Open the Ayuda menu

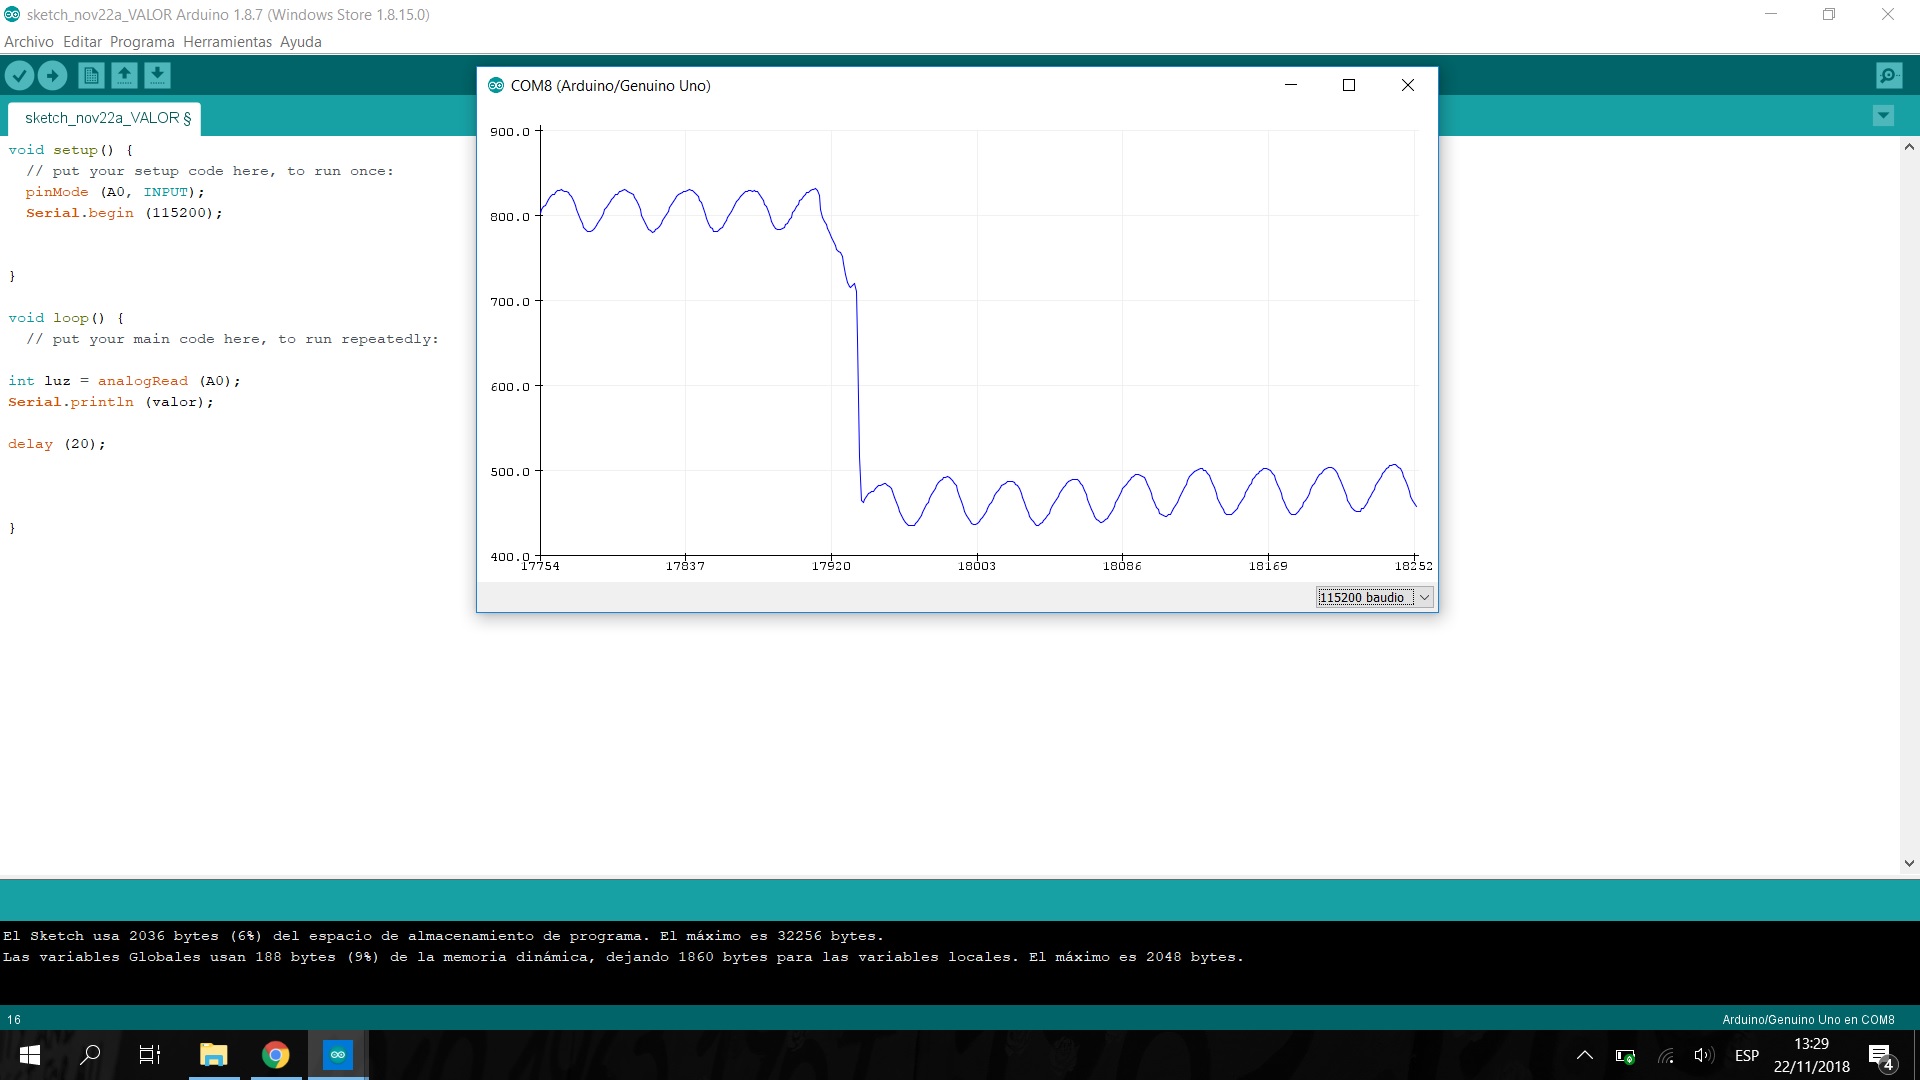(x=300, y=42)
